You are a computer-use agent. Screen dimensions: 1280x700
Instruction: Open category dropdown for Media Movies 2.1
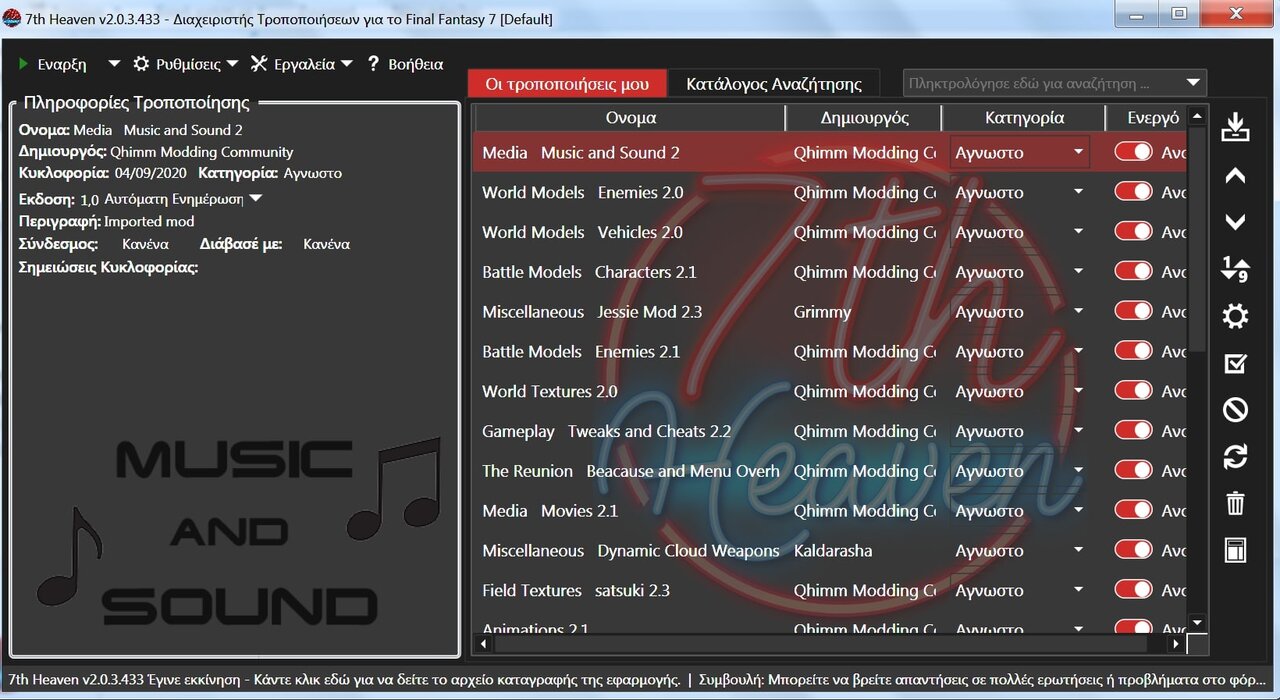[1078, 511]
